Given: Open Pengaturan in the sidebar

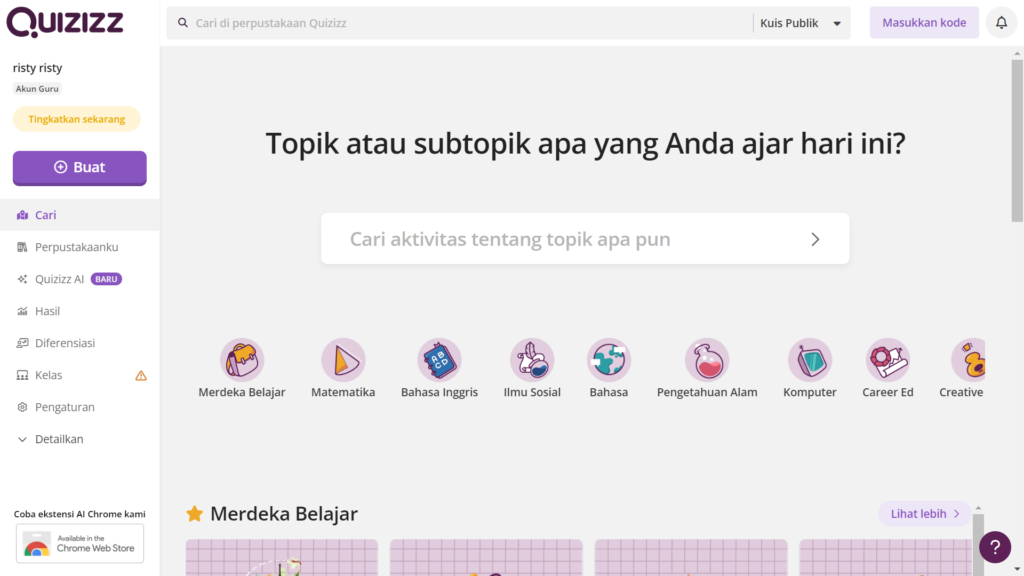Looking at the screenshot, I should tap(80, 407).
